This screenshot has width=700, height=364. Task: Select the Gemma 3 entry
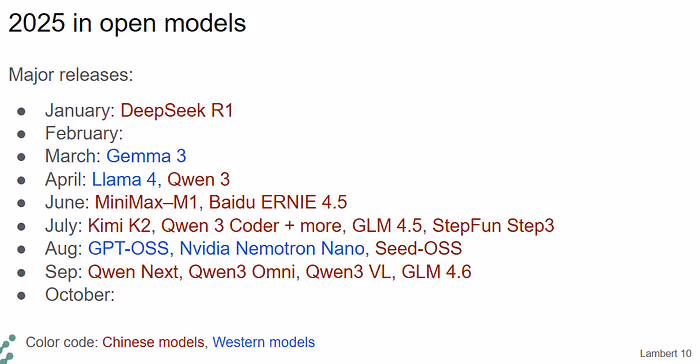click(146, 156)
